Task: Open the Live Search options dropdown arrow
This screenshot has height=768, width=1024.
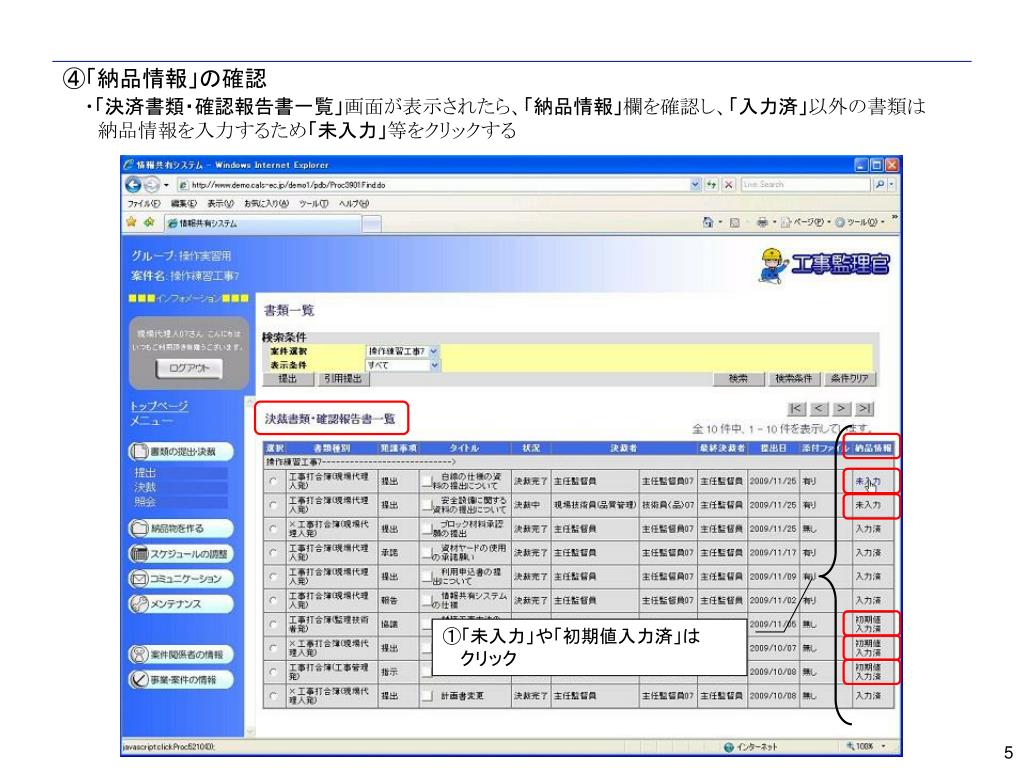Action: pyautogui.click(x=892, y=185)
